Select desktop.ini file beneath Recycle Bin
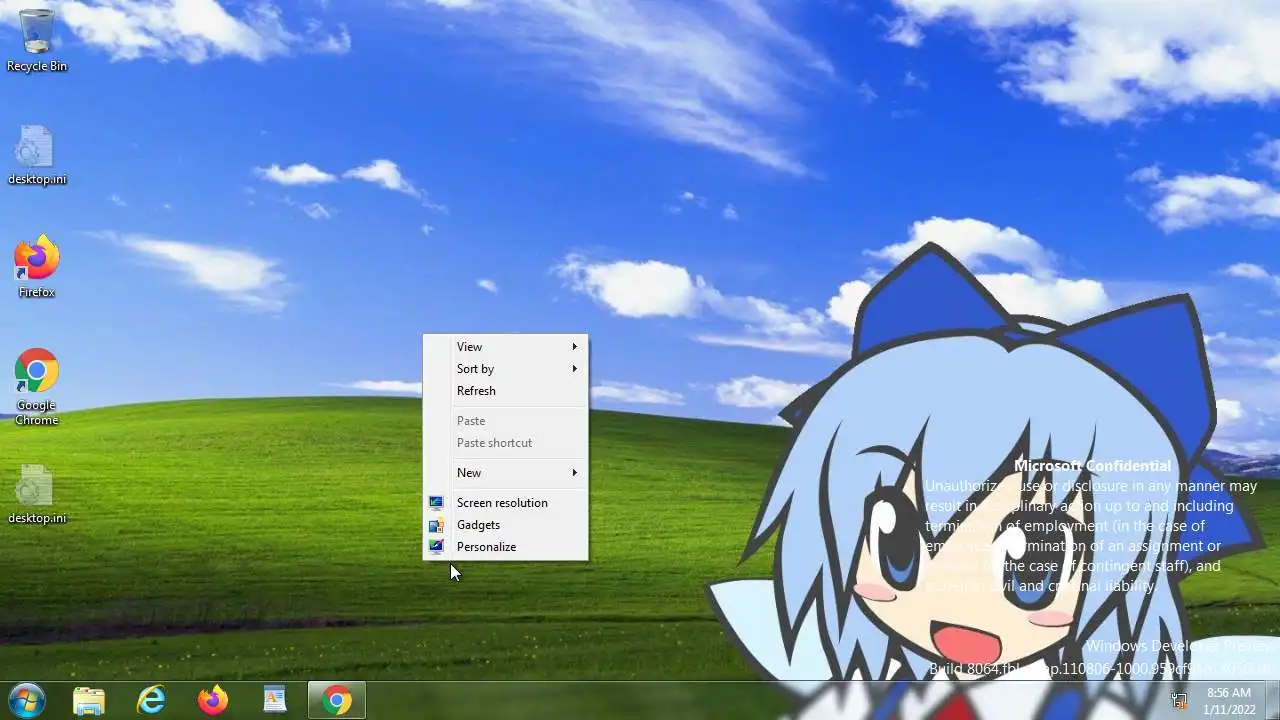The width and height of the screenshot is (1280, 720). click(x=37, y=155)
